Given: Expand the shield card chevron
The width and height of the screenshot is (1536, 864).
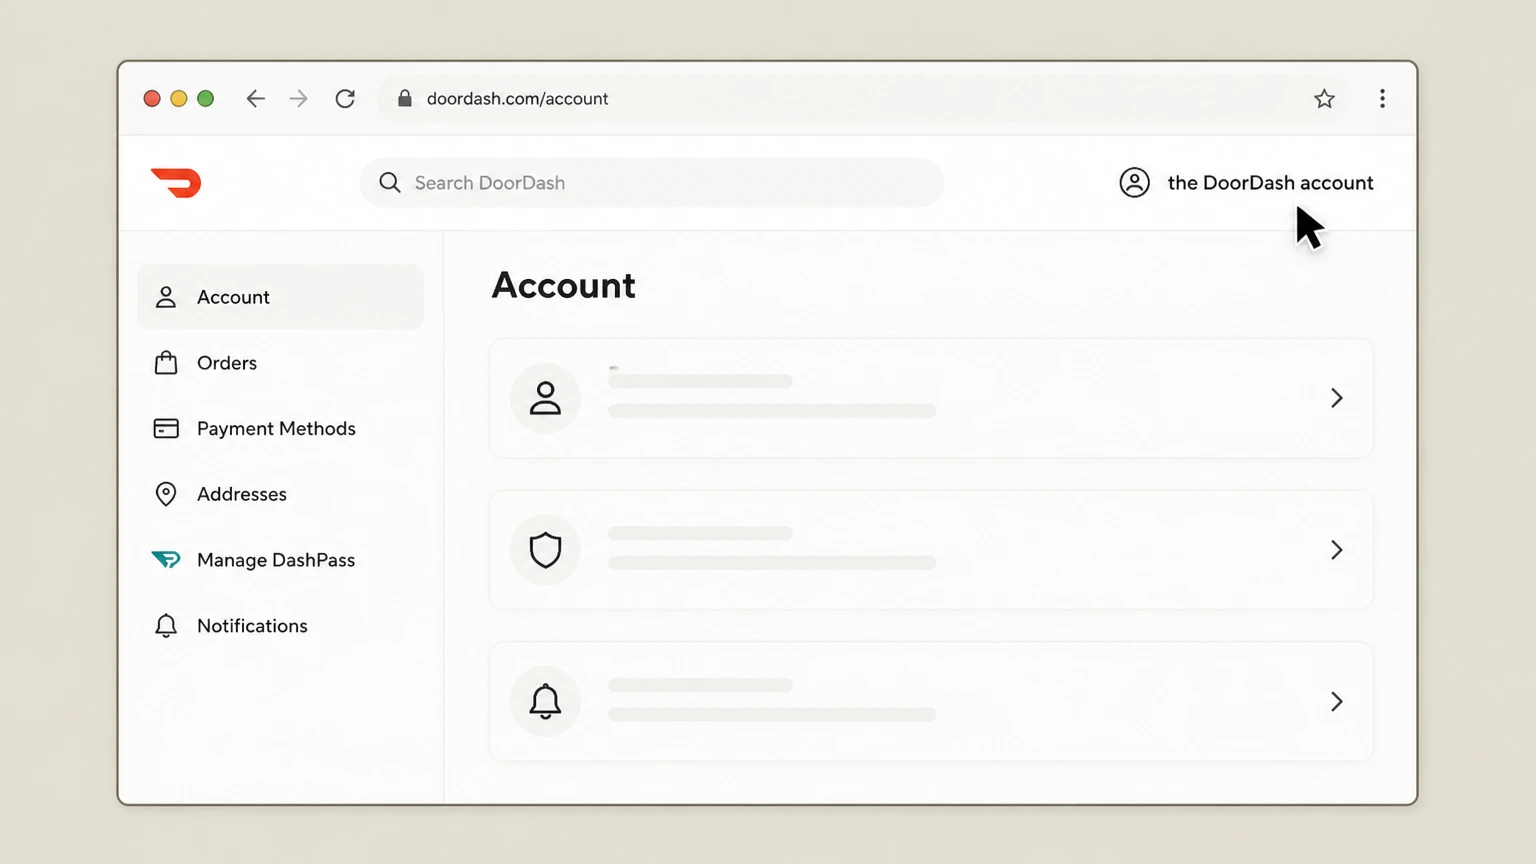Looking at the screenshot, I should 1337,550.
